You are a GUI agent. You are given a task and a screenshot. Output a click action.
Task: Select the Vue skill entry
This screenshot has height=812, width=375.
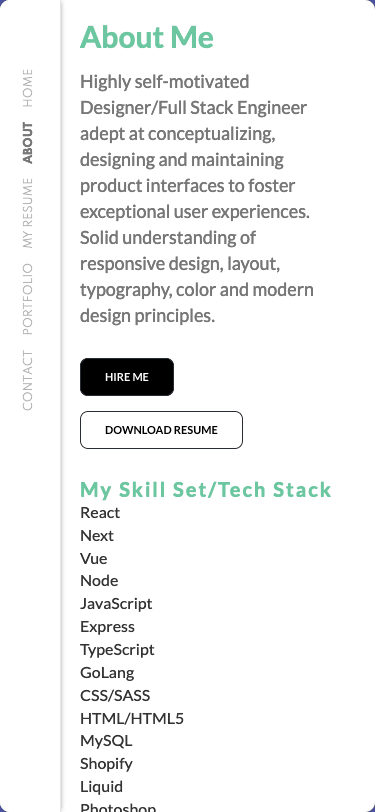tap(94, 558)
